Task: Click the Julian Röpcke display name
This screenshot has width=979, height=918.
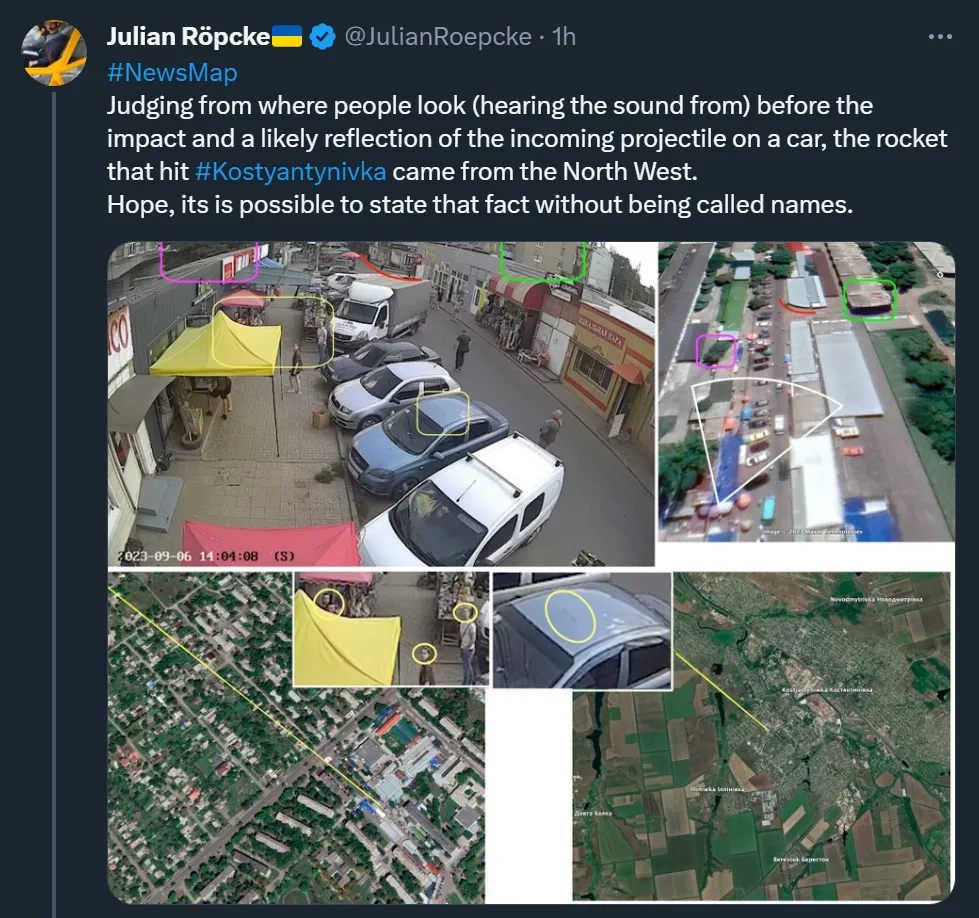Action: coord(188,38)
